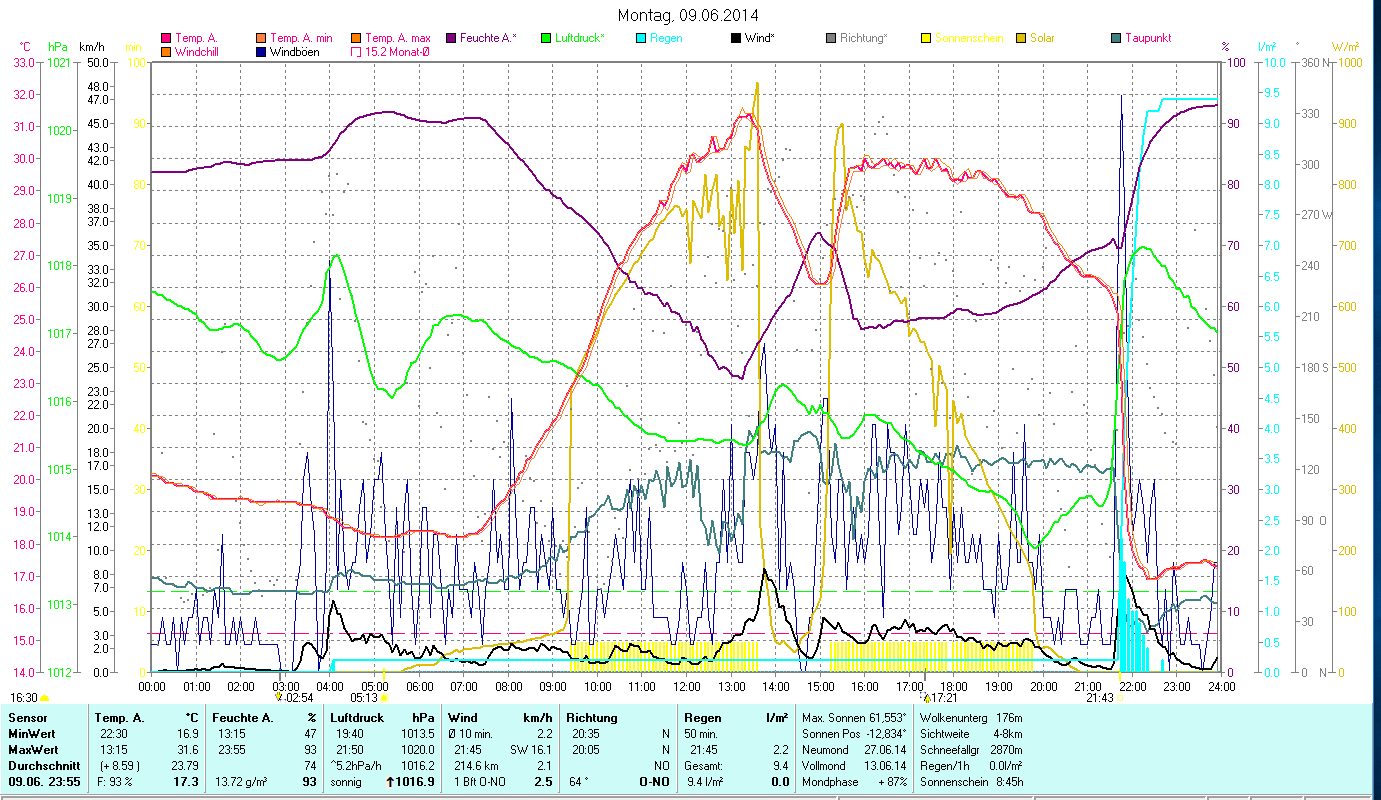Click the Sensor header in the data table

[x=26, y=717]
